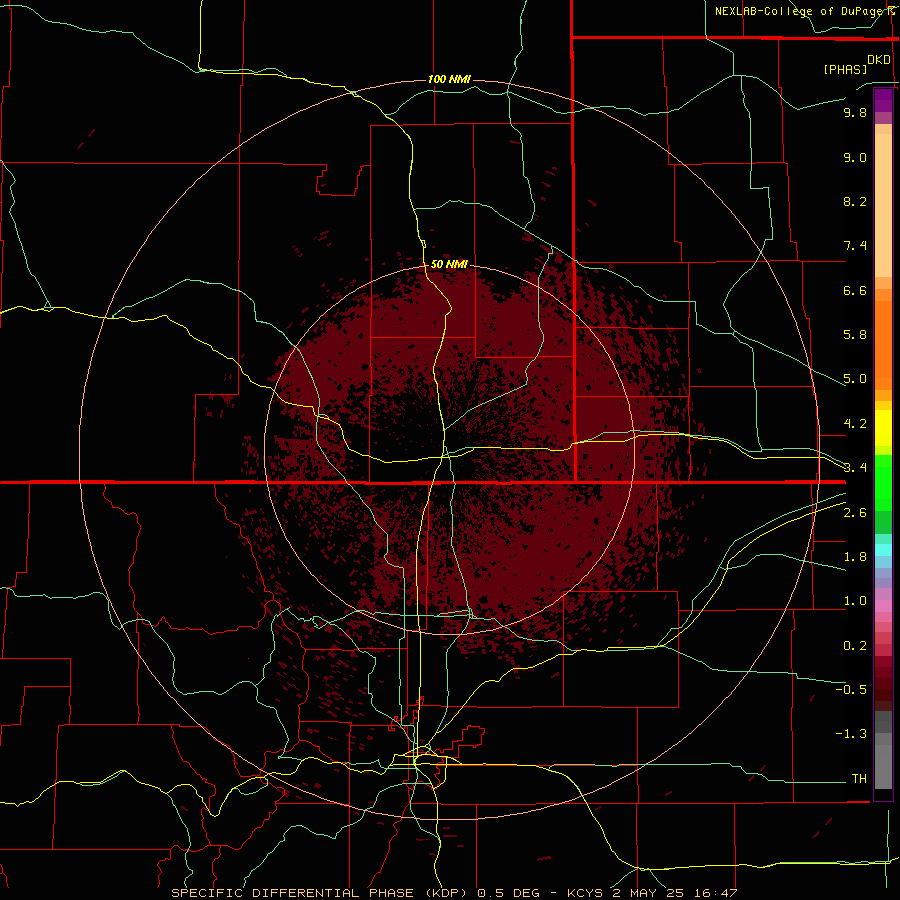Select the 100 NMI range ring label
Image resolution: width=900 pixels, height=900 pixels.
(449, 79)
